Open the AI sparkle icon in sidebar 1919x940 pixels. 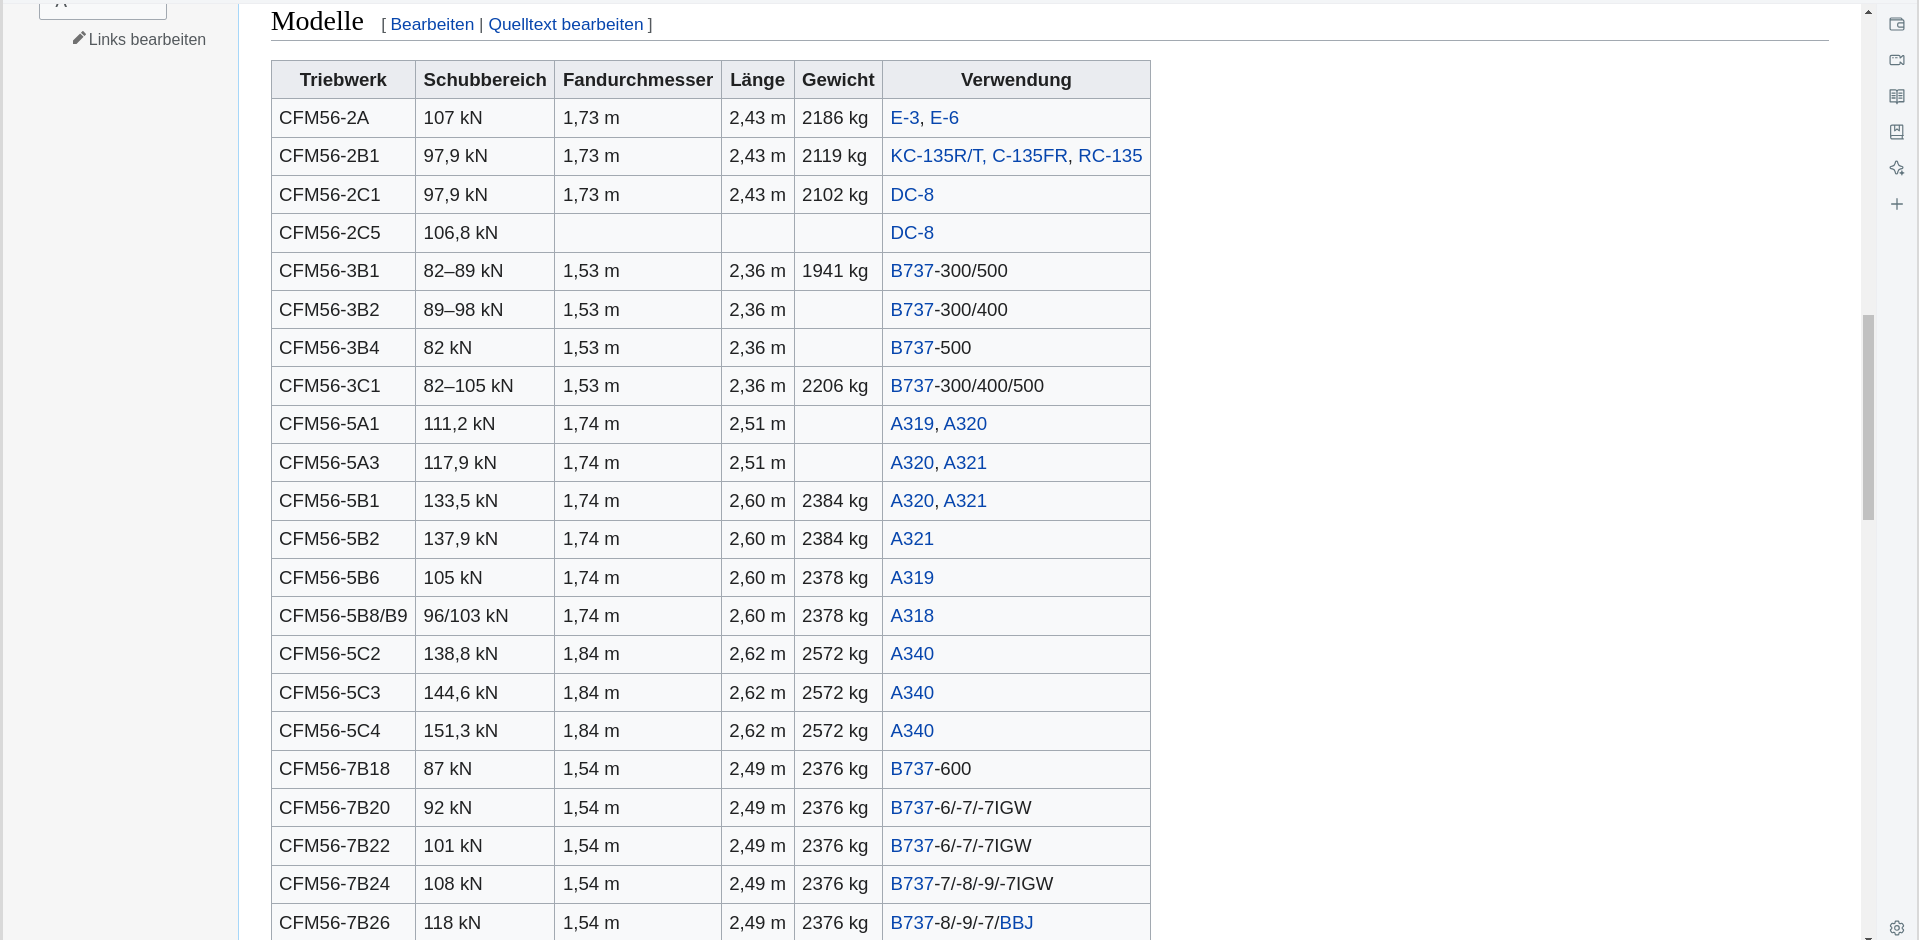pyautogui.click(x=1896, y=168)
